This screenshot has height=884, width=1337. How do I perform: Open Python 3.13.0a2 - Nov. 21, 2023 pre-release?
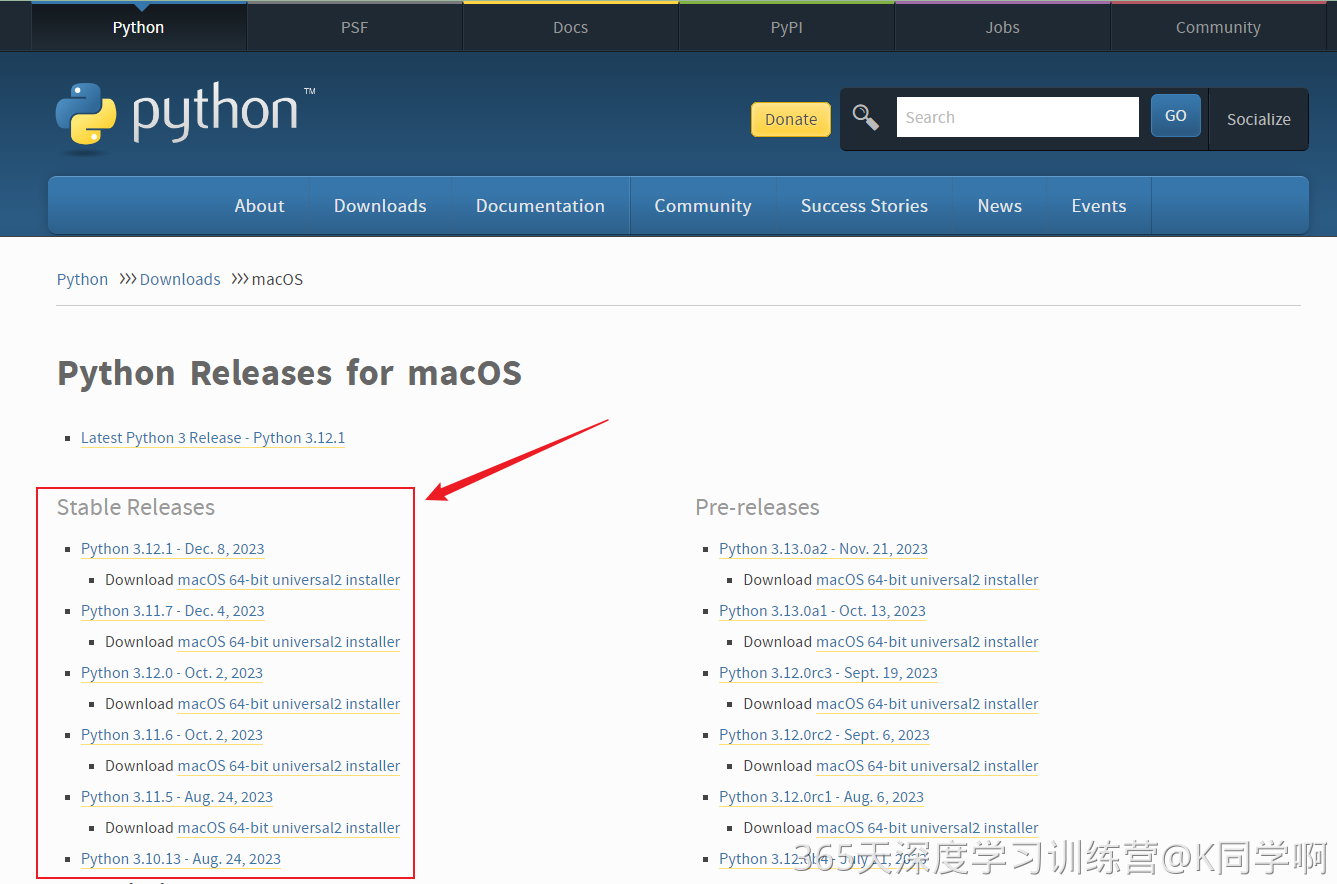point(823,549)
